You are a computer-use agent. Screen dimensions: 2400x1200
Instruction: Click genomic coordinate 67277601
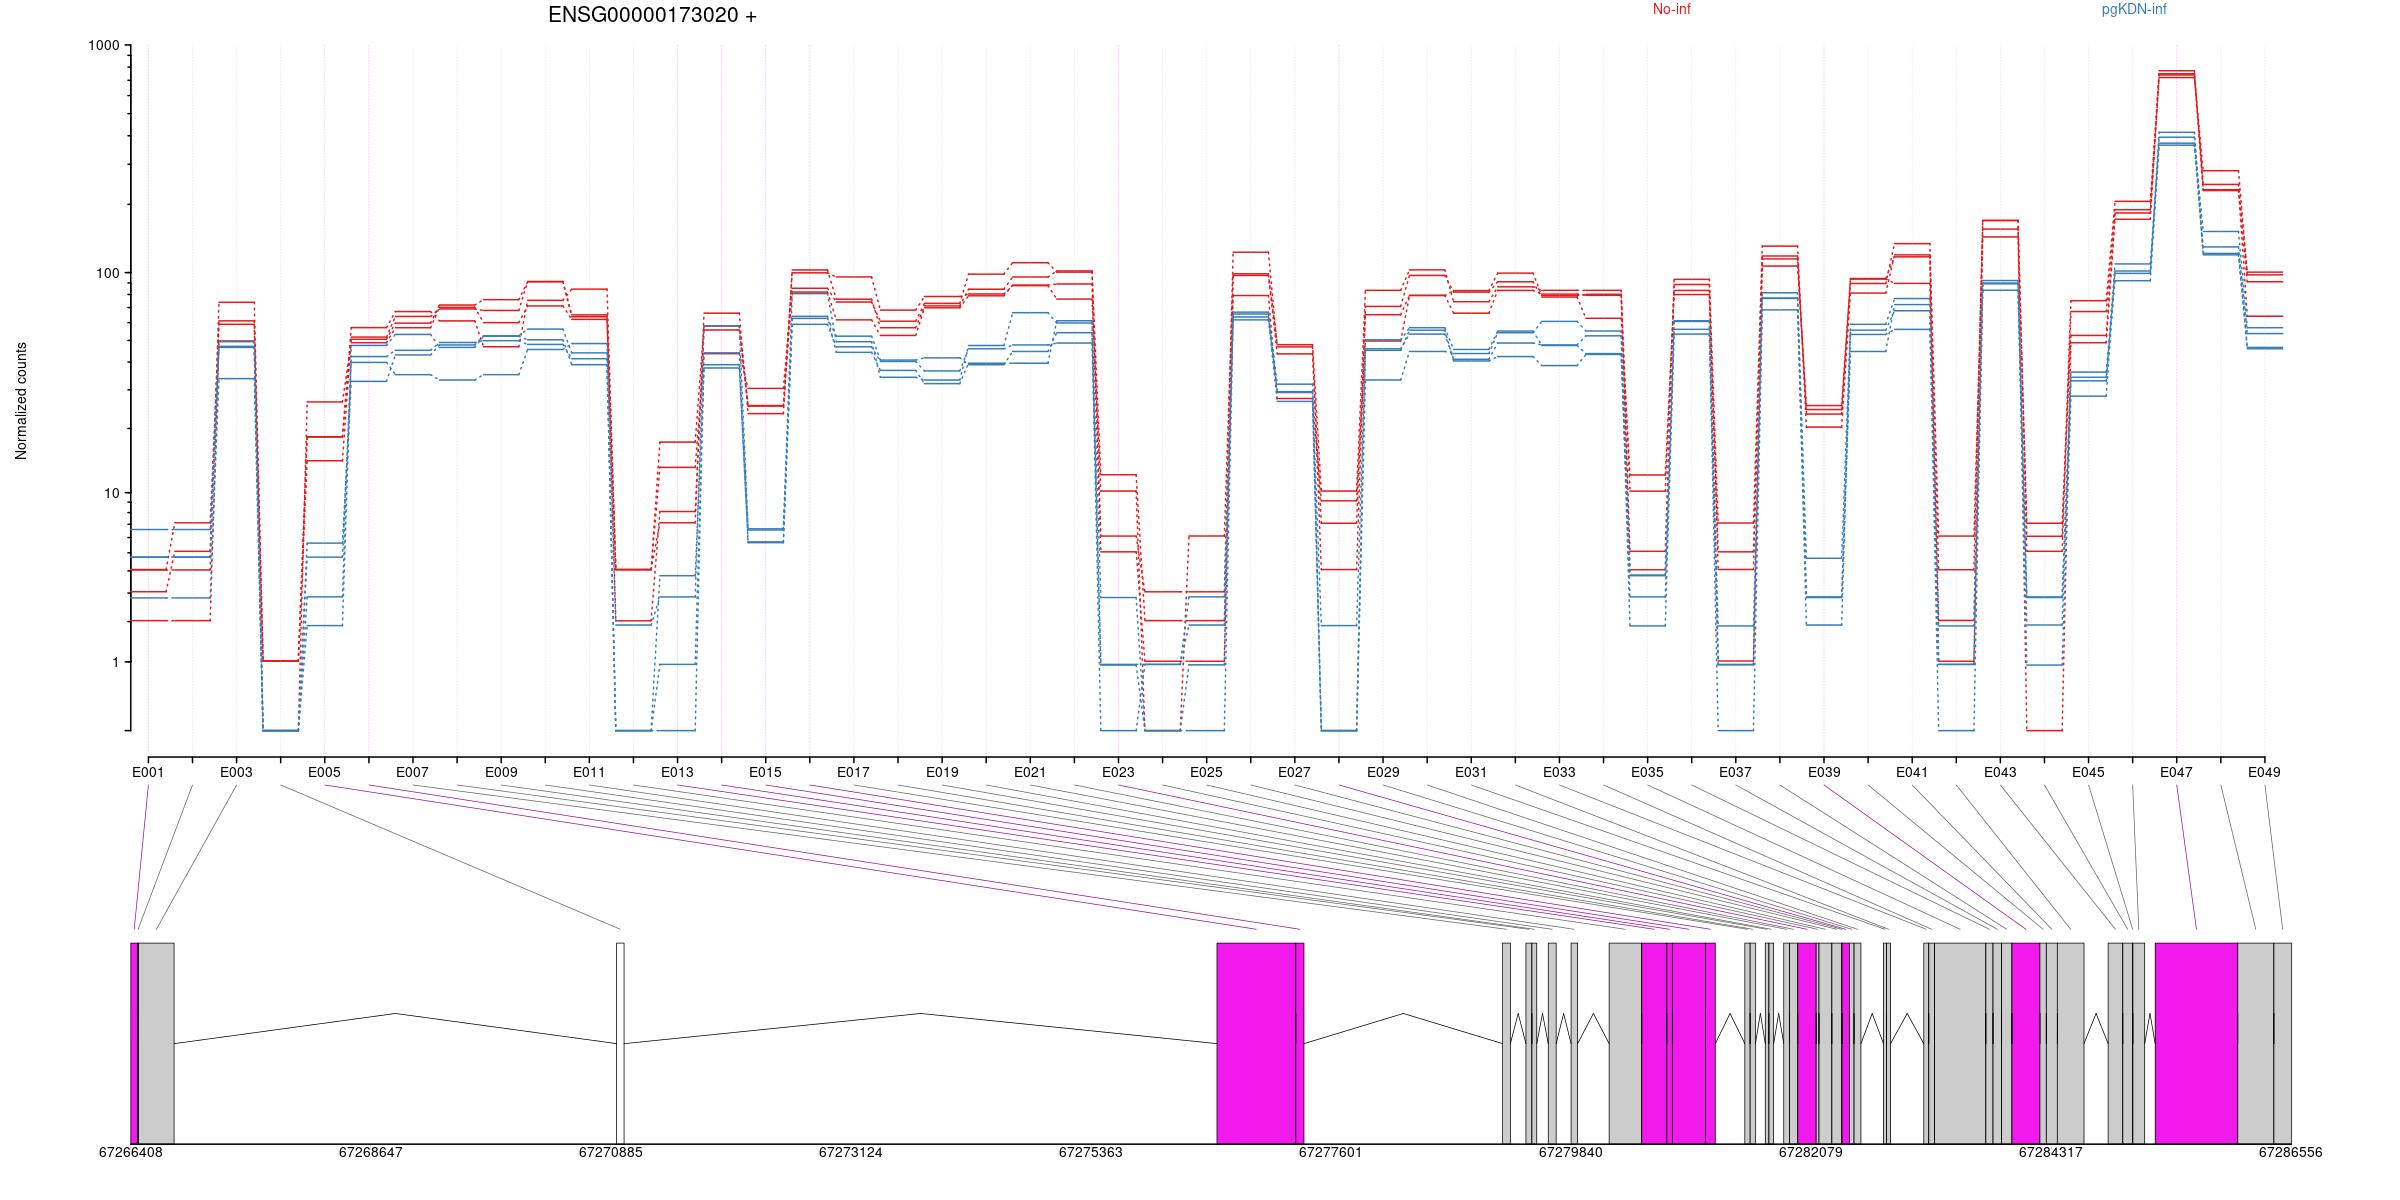click(x=1331, y=1152)
